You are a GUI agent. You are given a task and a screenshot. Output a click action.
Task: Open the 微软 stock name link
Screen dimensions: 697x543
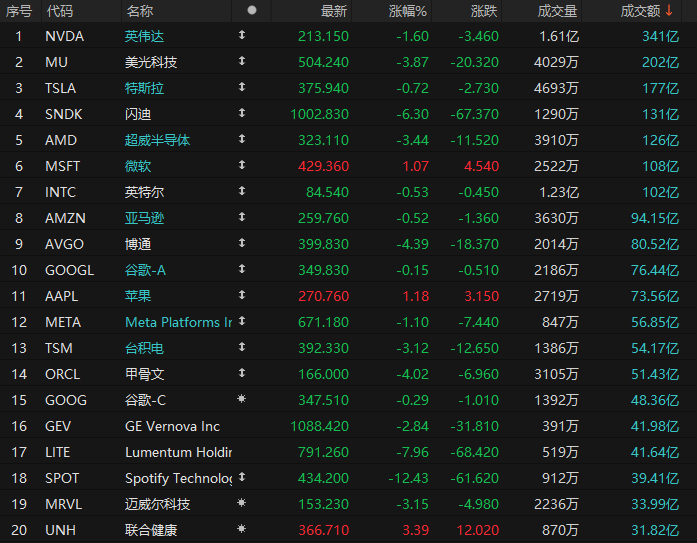click(138, 166)
